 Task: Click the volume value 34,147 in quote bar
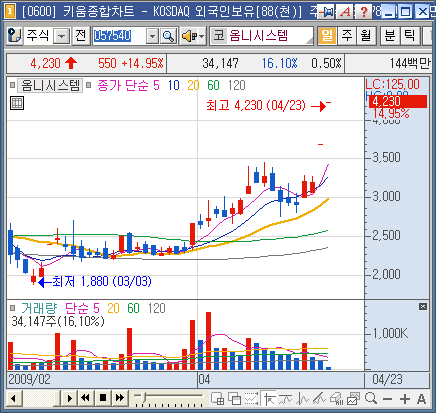click(220, 63)
